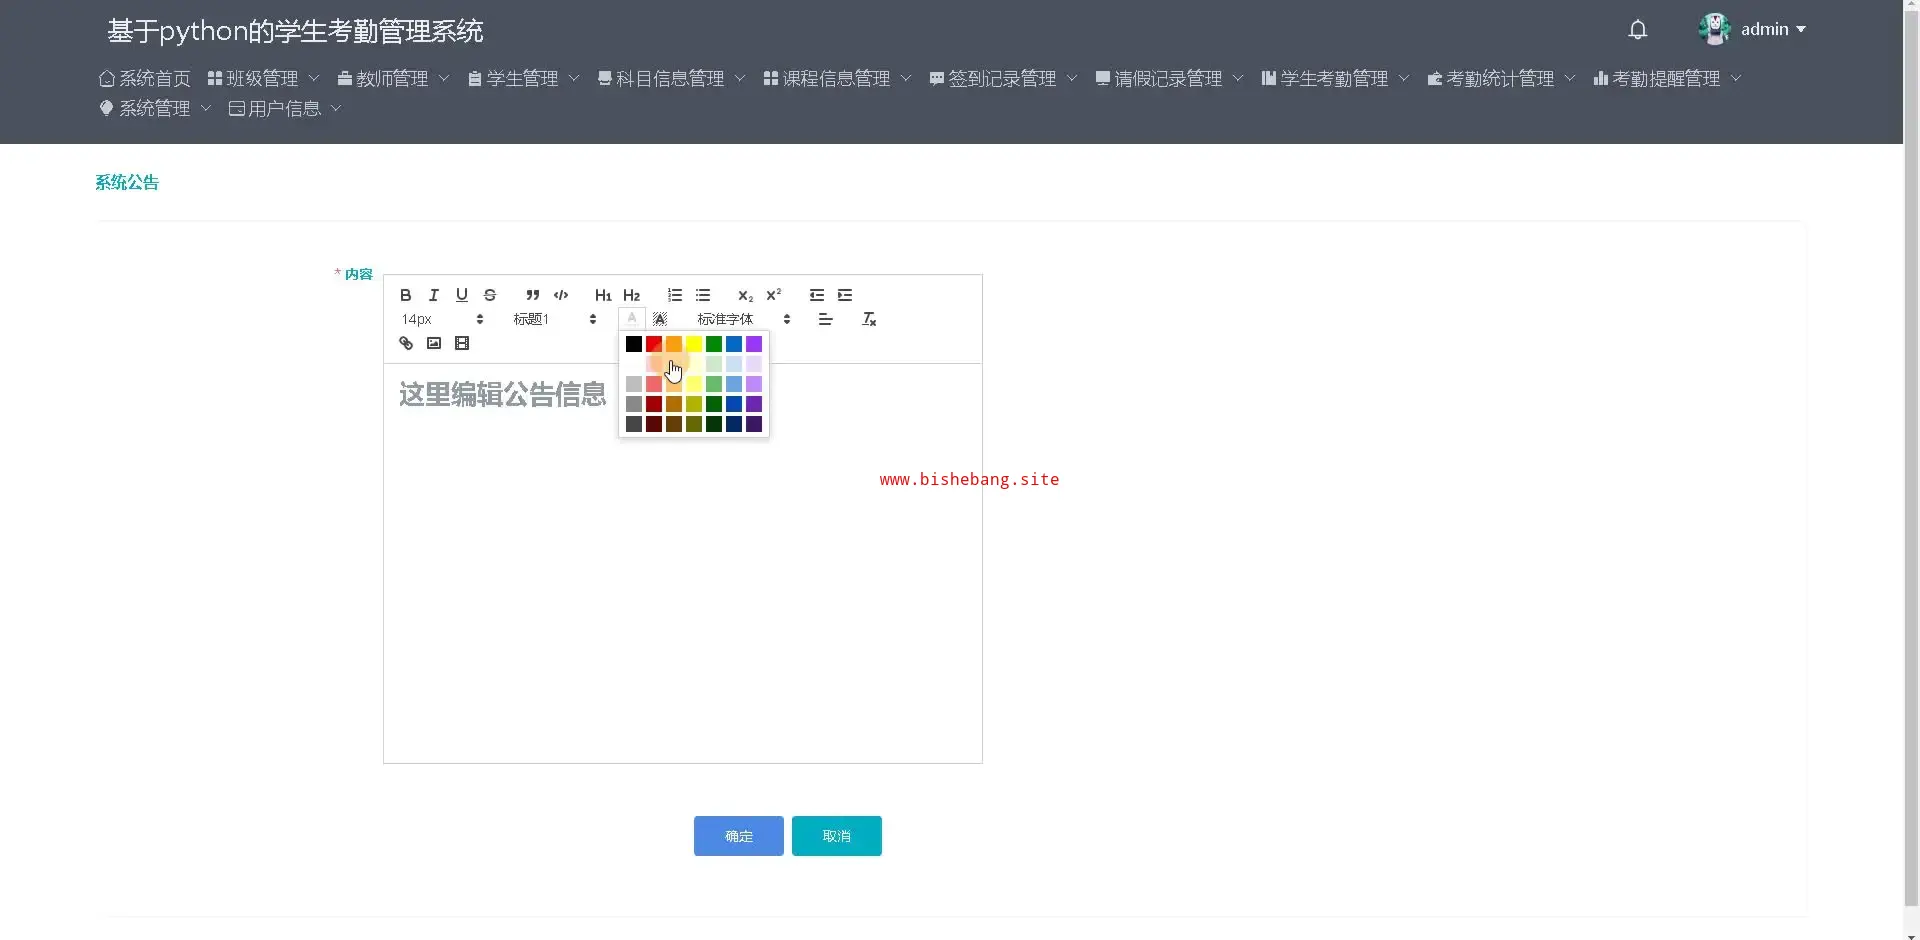Open the notification bell
The width and height of the screenshot is (1920, 940).
(x=1637, y=30)
